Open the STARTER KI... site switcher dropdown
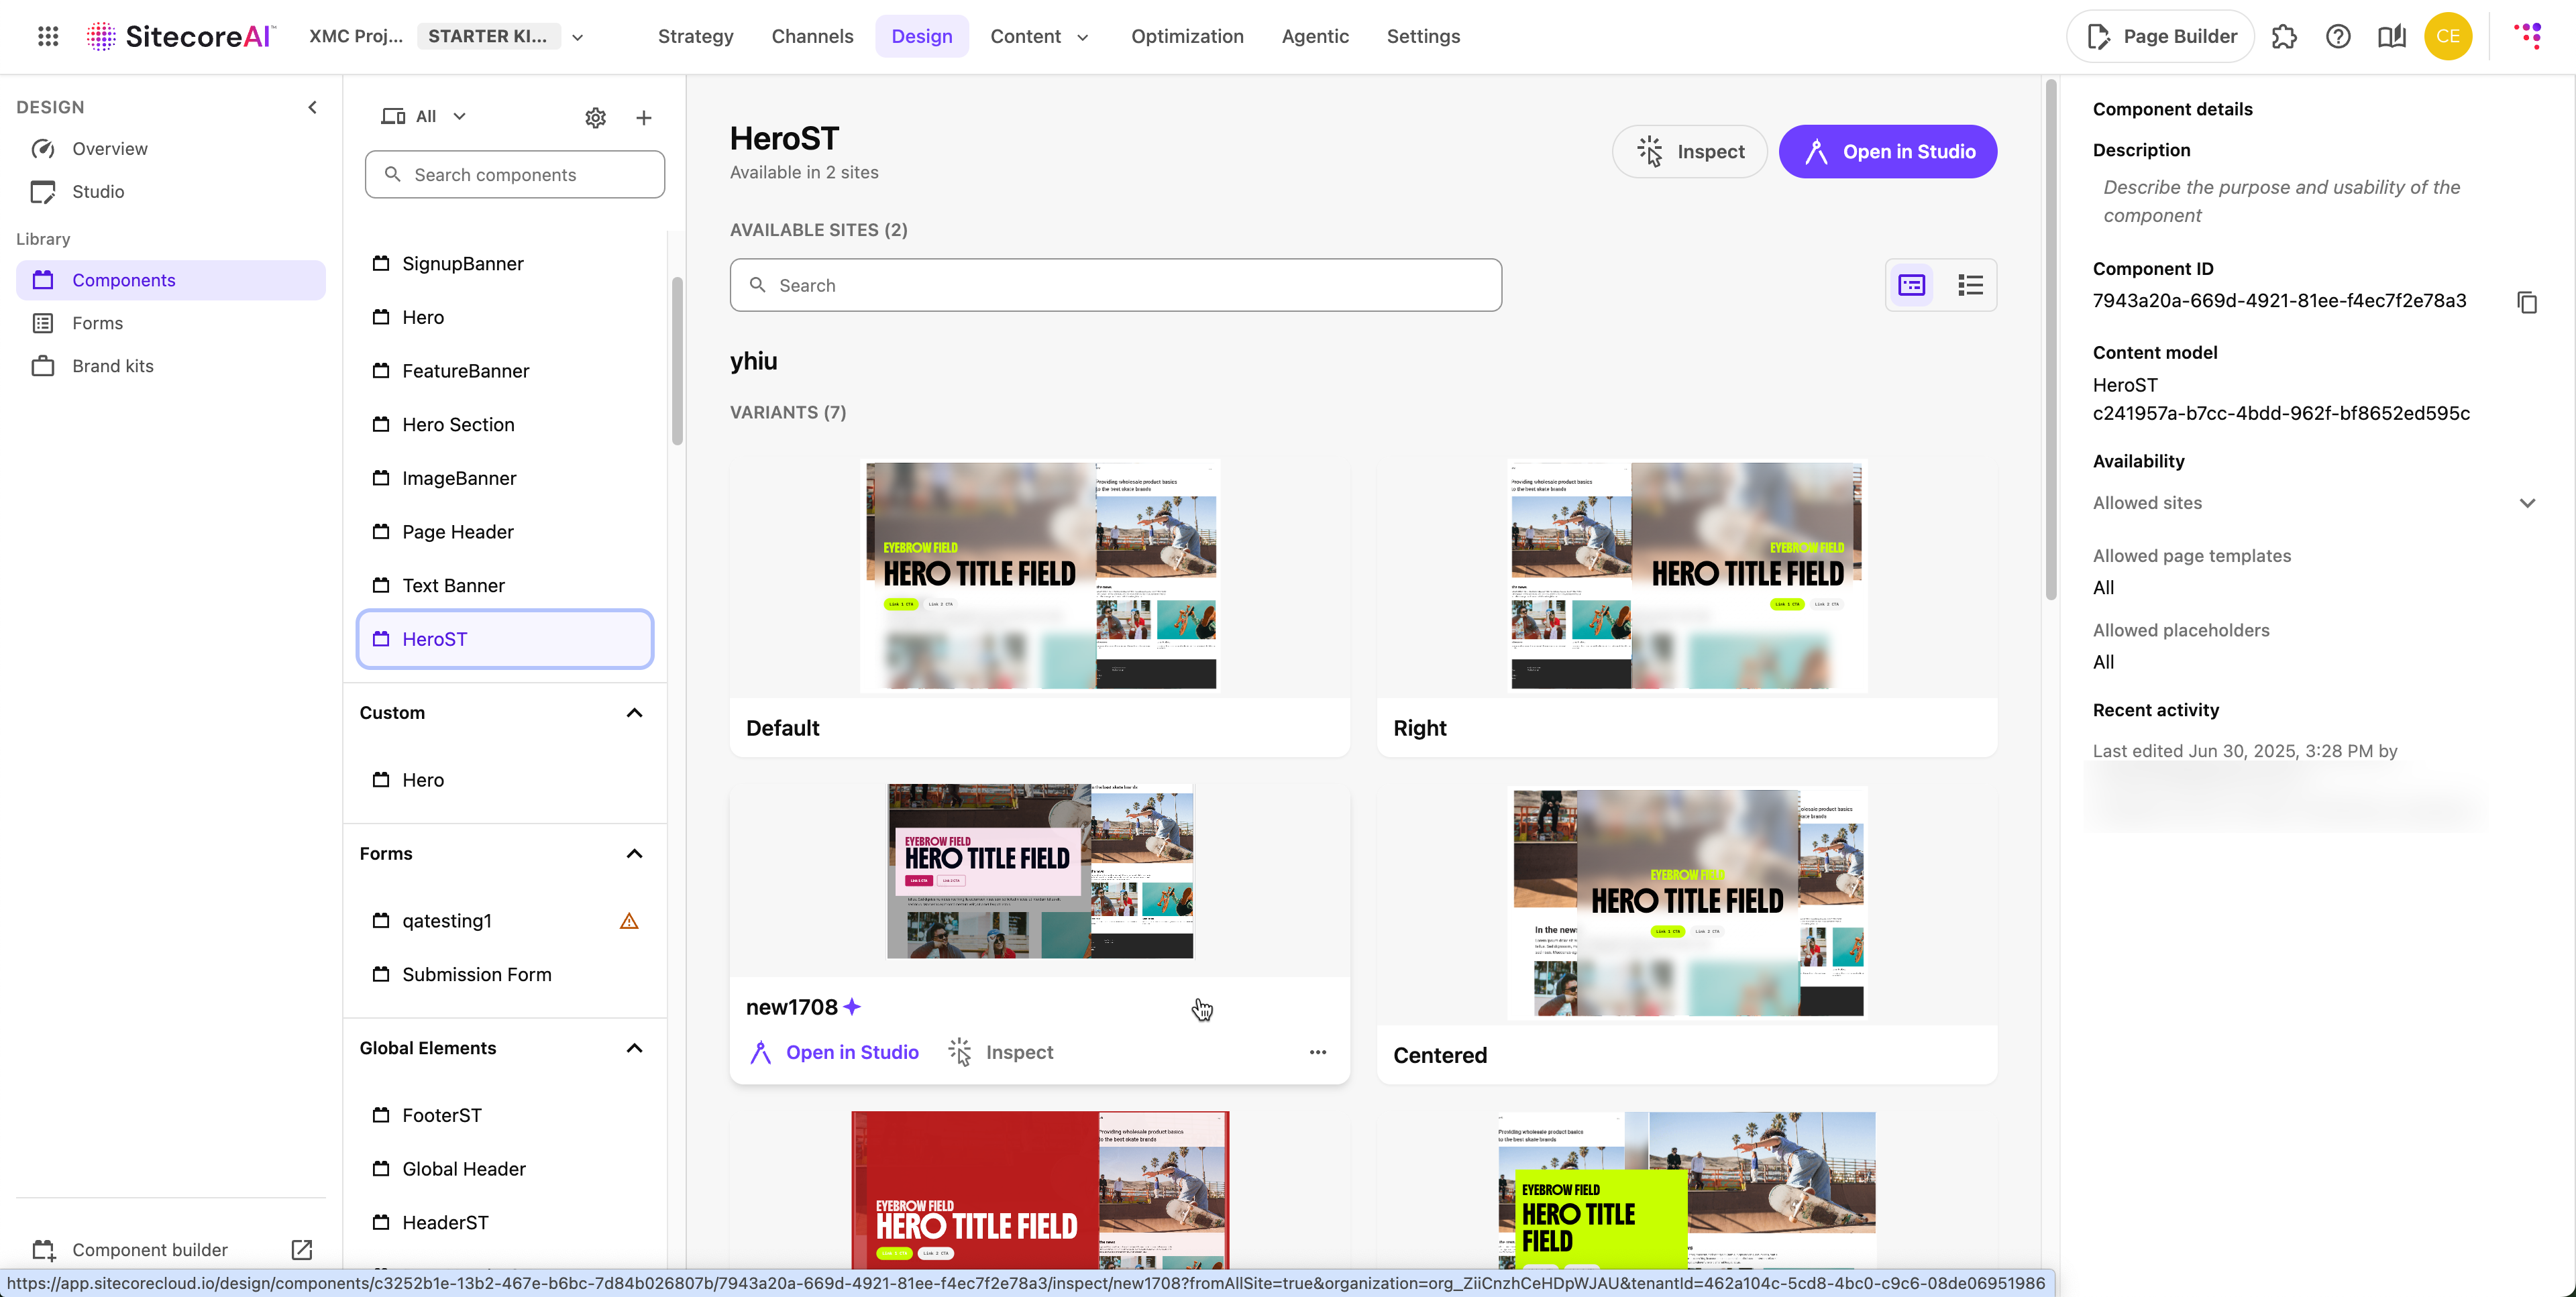The image size is (2576, 1297). coord(577,37)
